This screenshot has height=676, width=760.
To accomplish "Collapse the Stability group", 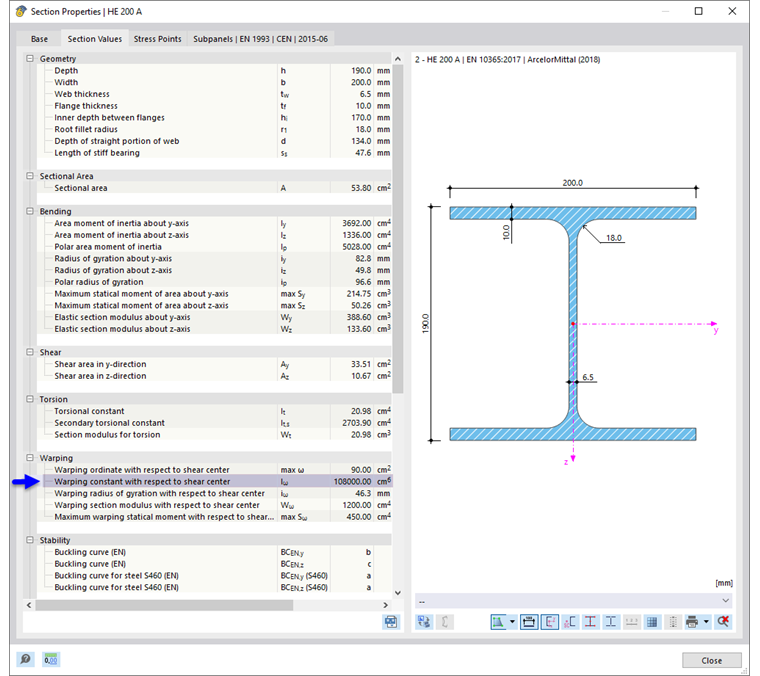I will pyautogui.click(x=30, y=540).
